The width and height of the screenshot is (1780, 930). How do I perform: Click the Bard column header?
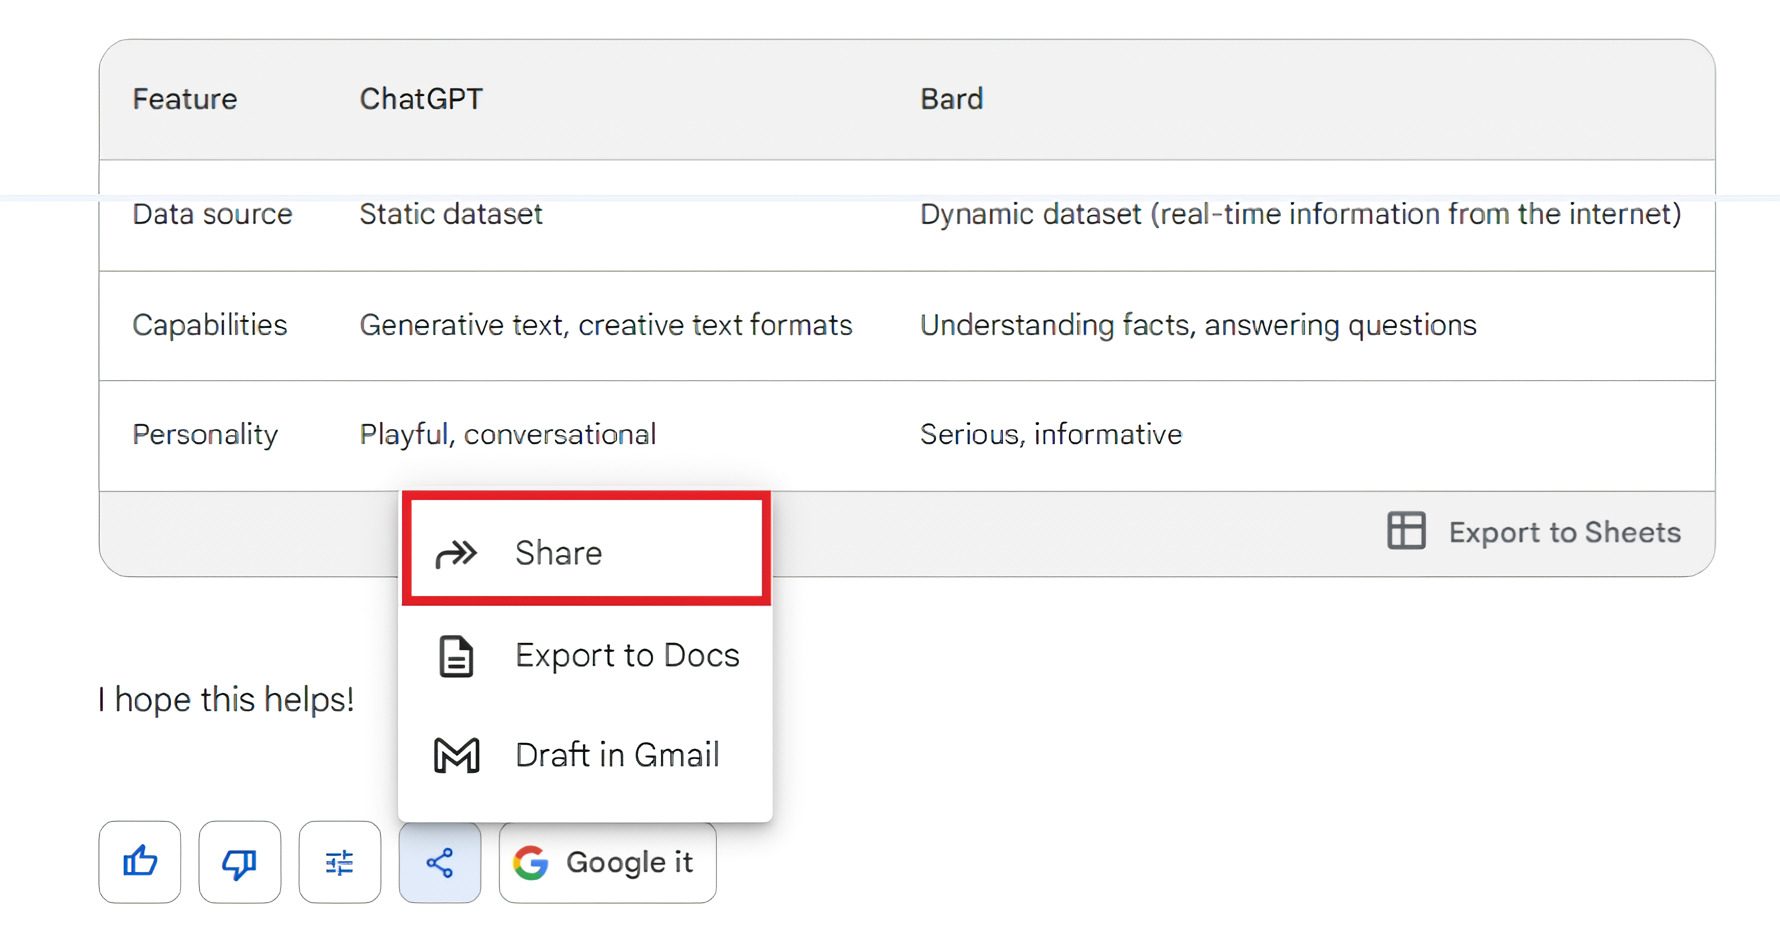(952, 99)
